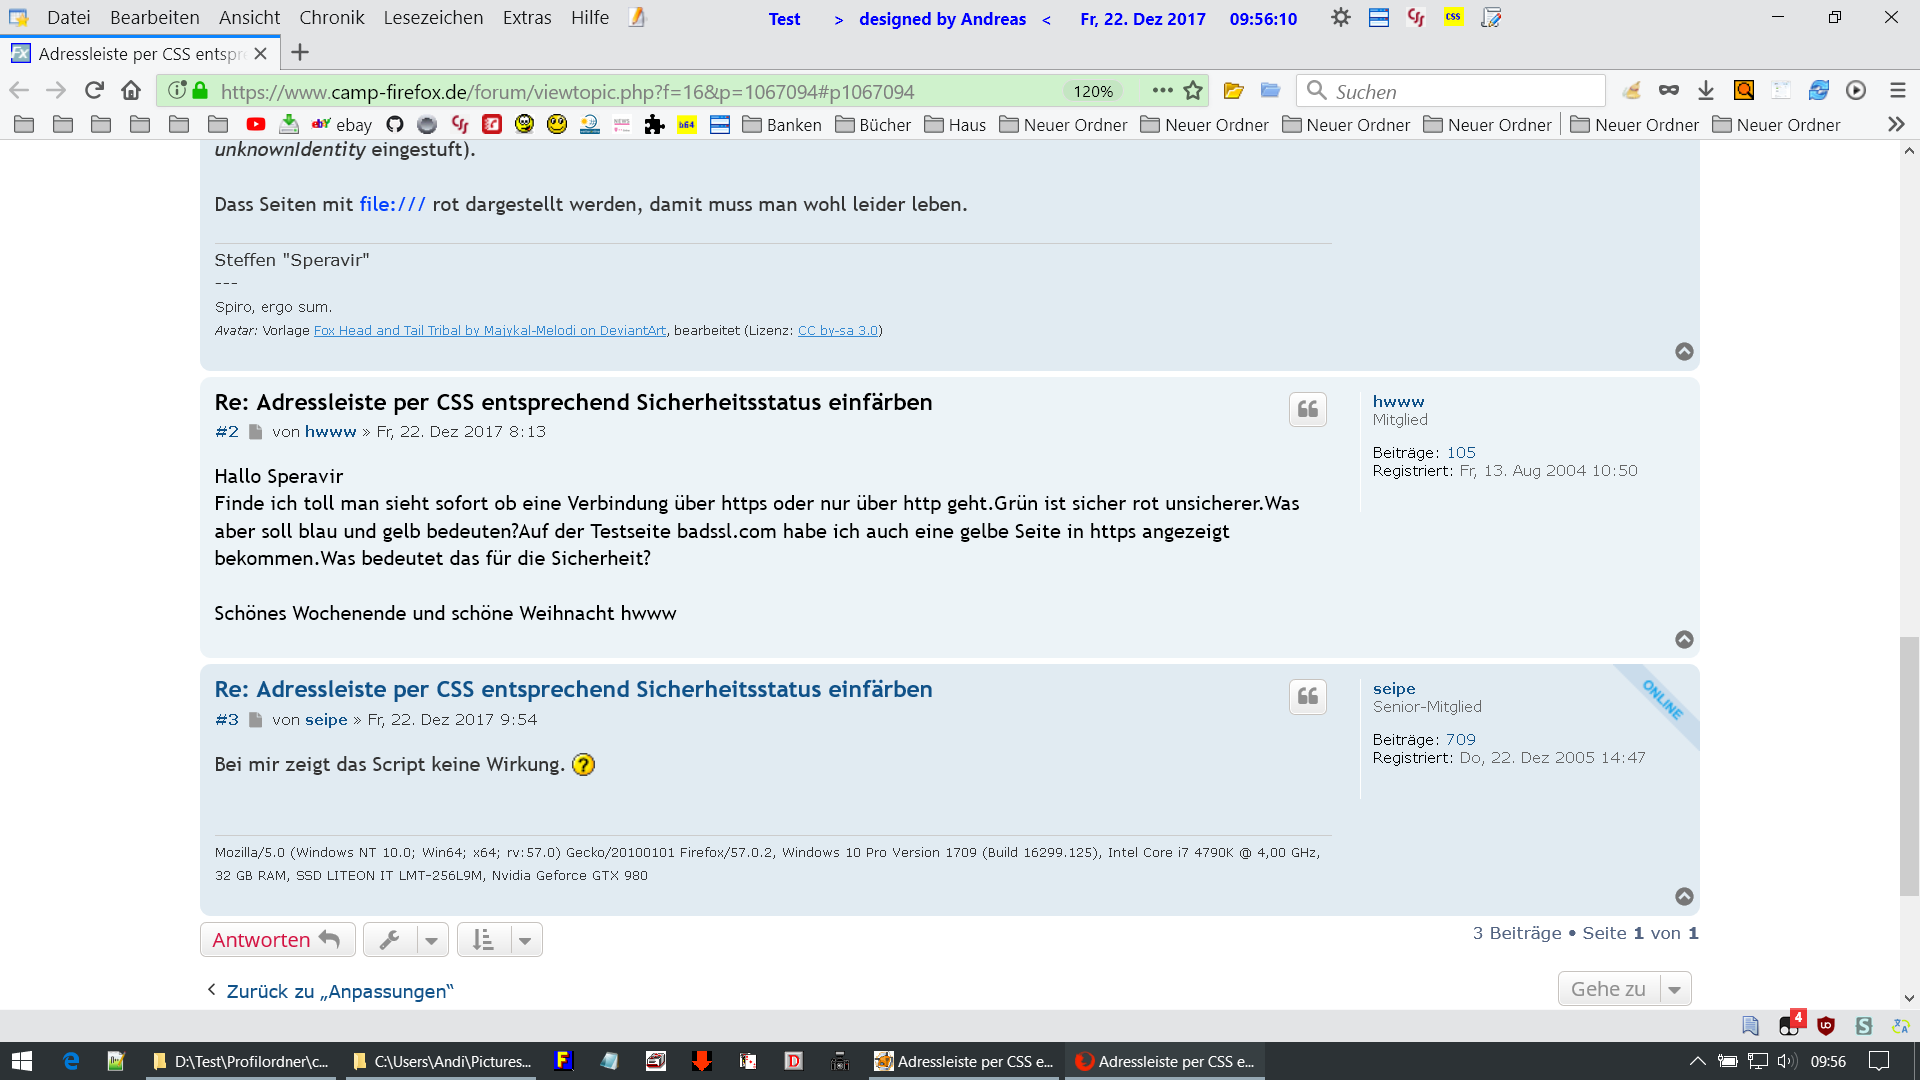This screenshot has width=1920, height=1080.
Task: Click the YouTube bookmark icon
Action: (x=256, y=125)
